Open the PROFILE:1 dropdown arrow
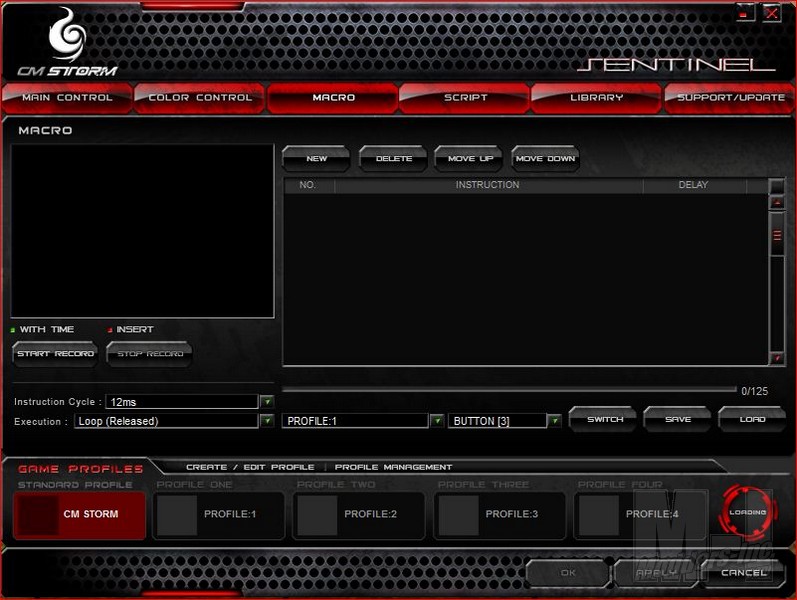797x600 pixels. point(437,421)
